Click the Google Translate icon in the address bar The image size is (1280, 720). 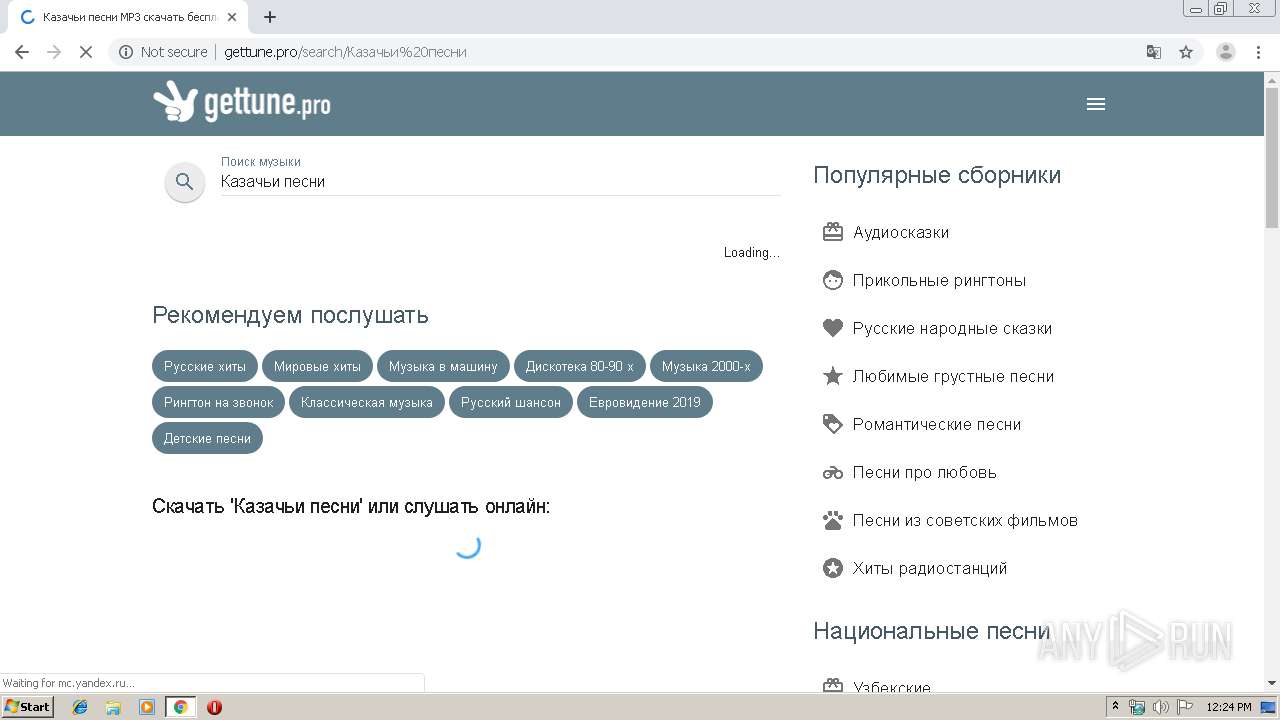coord(1153,52)
